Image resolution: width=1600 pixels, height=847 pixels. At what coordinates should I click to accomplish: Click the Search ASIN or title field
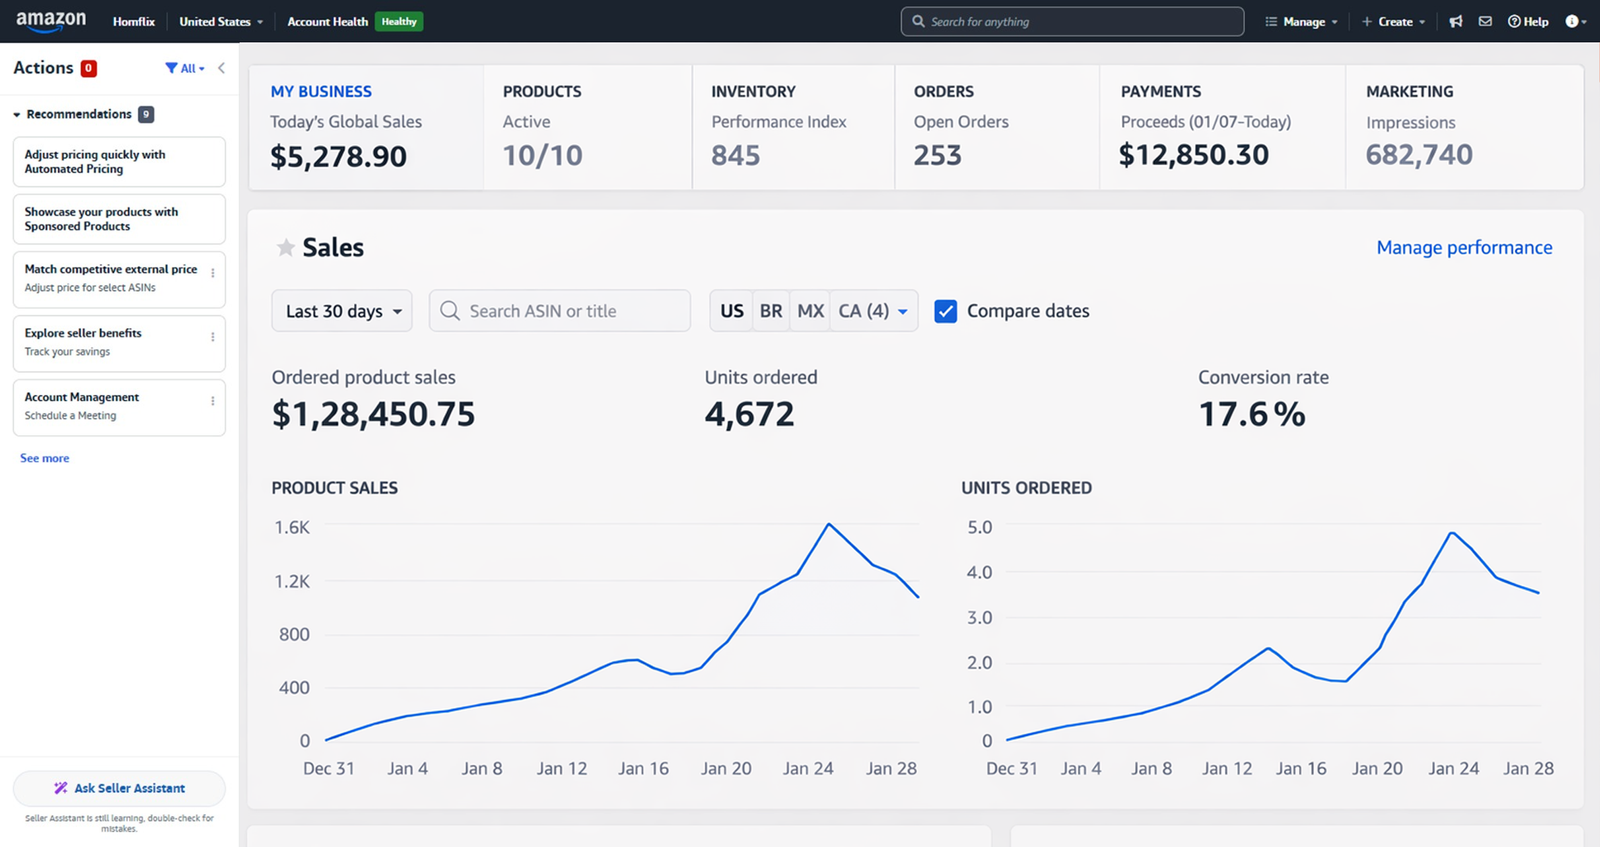(560, 311)
